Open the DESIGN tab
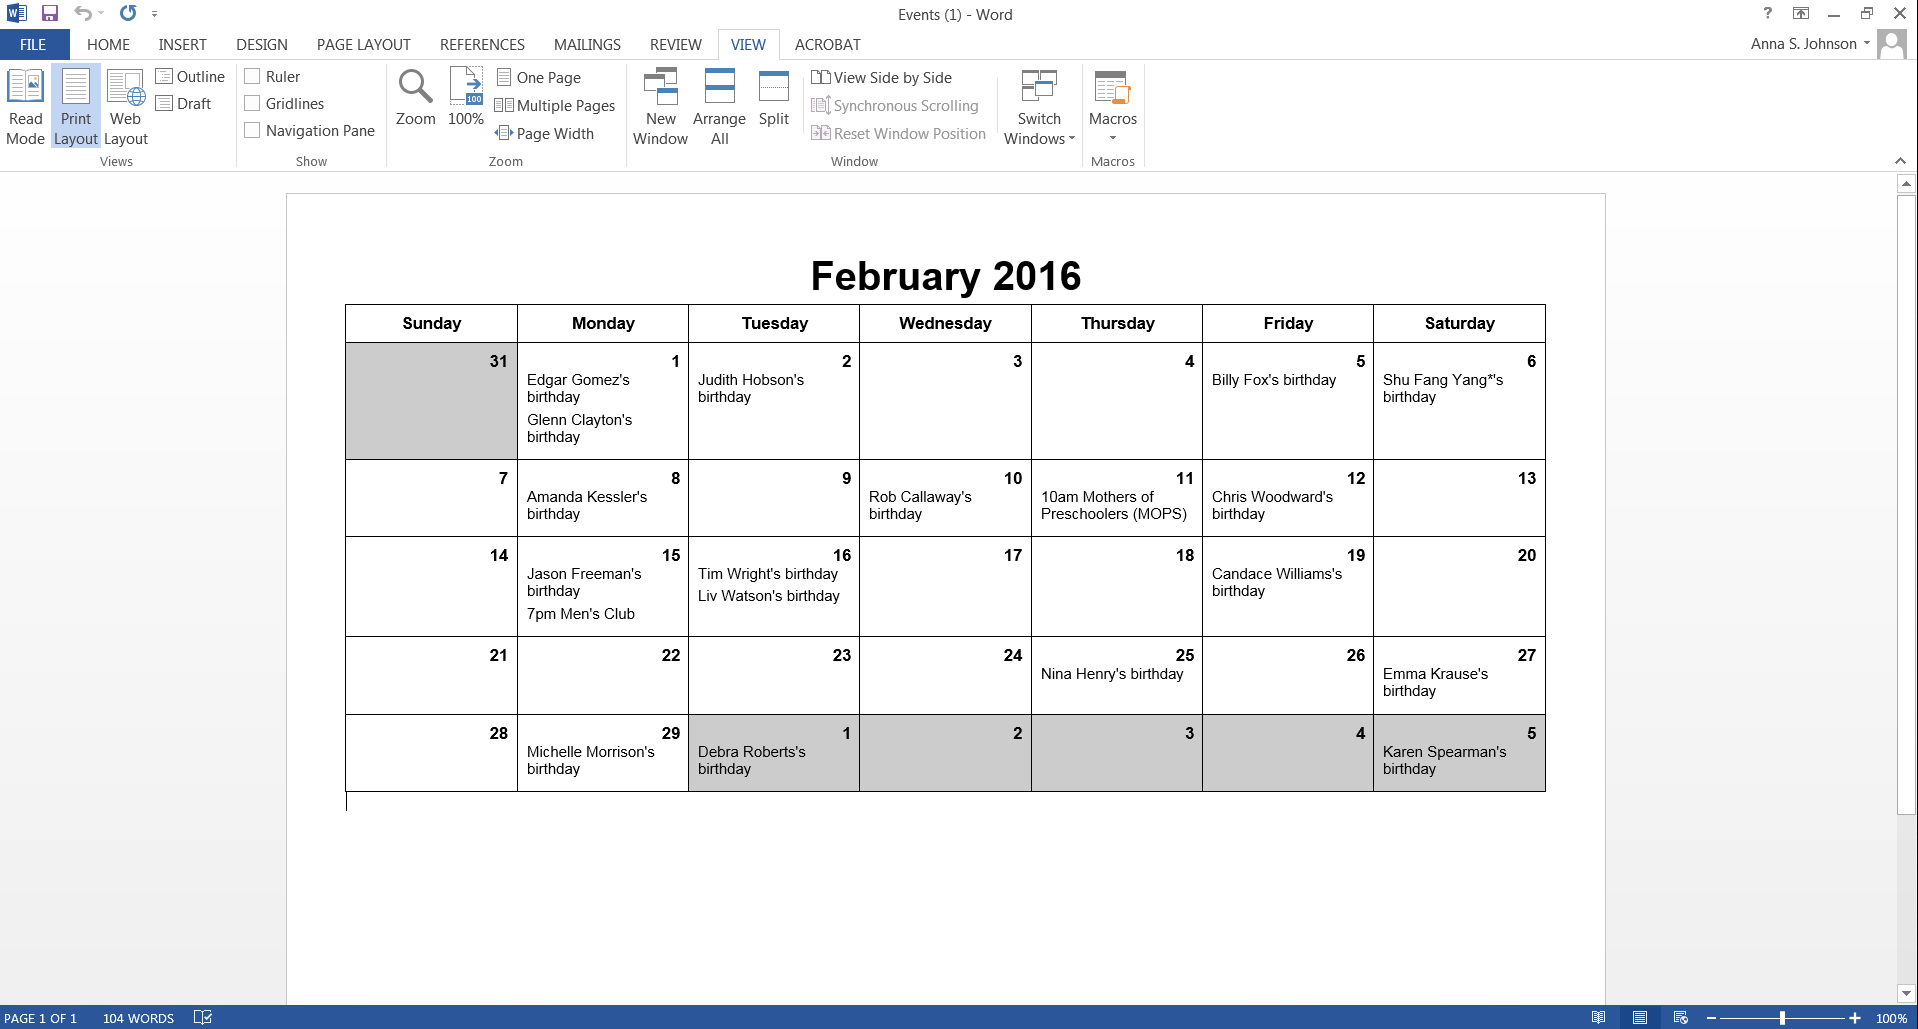Image resolution: width=1918 pixels, height=1029 pixels. 262,44
